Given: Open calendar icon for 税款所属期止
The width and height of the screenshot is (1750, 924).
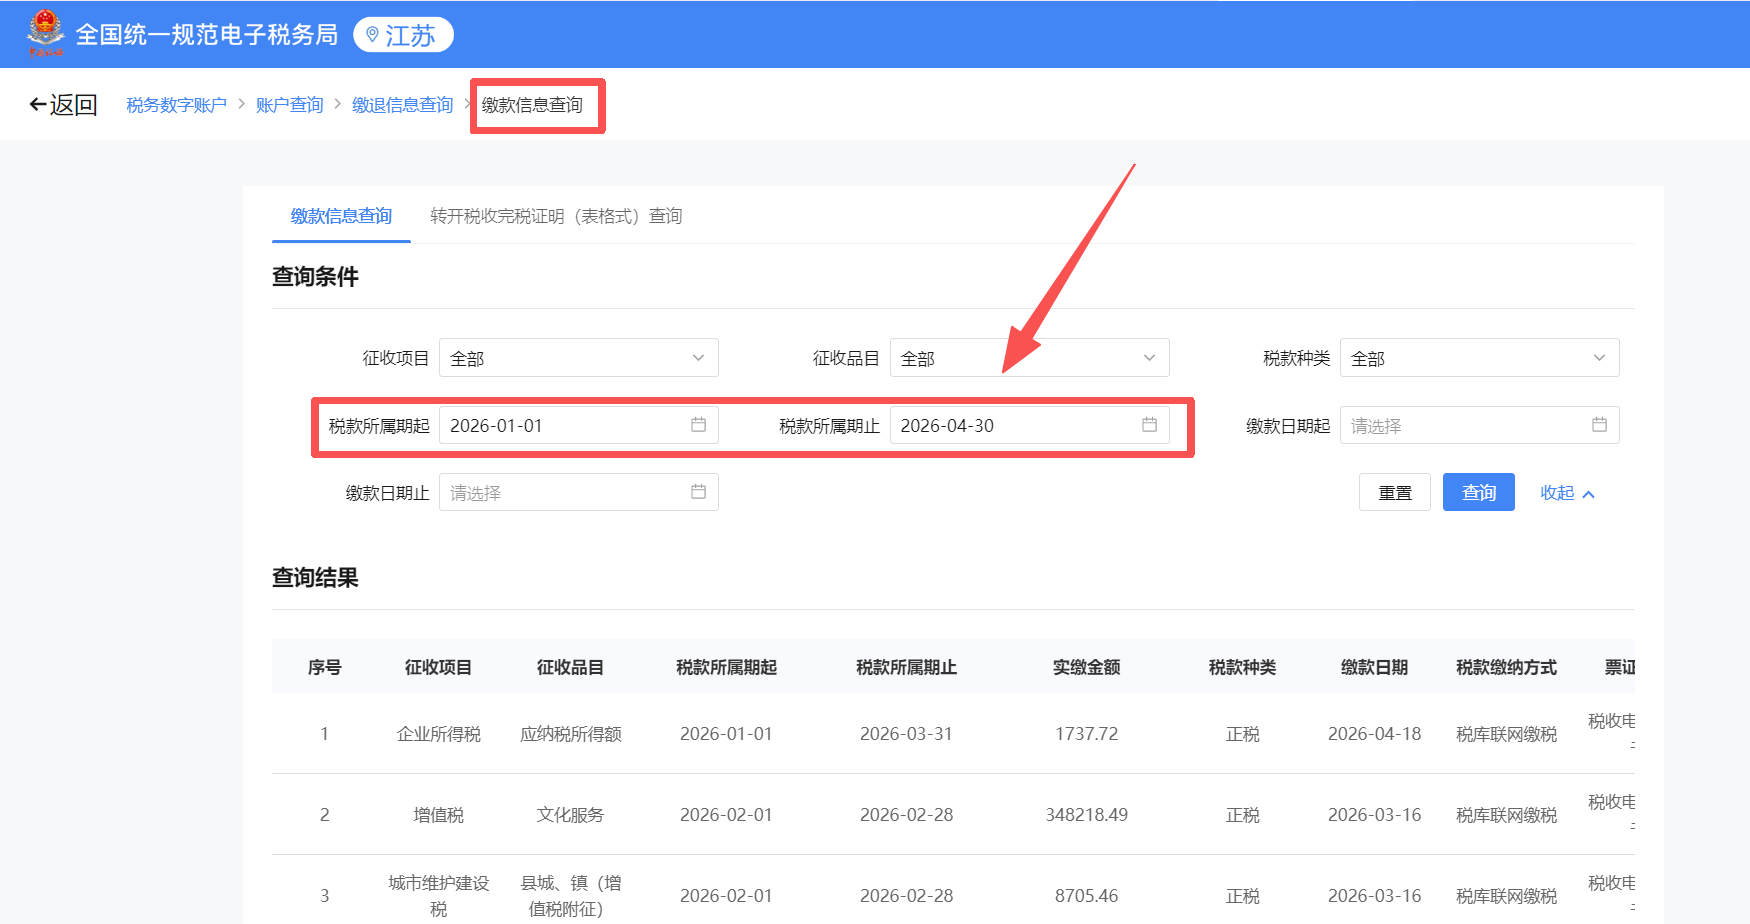Looking at the screenshot, I should pos(1149,425).
